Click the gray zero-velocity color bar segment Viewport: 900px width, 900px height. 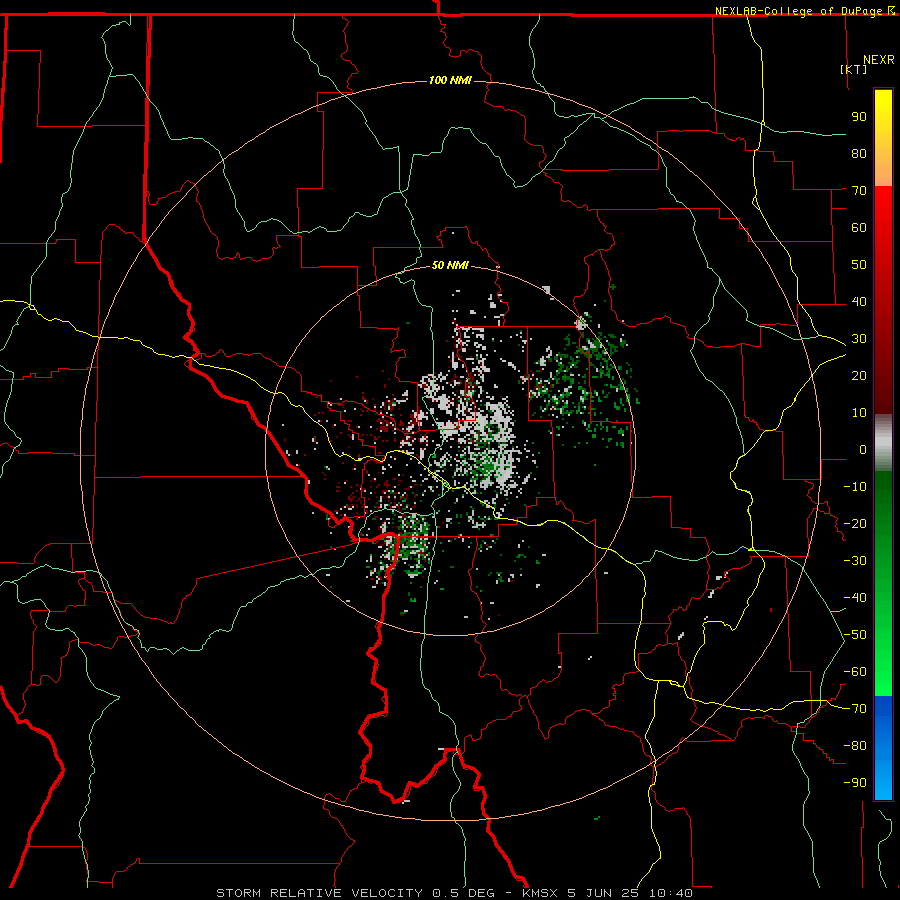click(883, 443)
